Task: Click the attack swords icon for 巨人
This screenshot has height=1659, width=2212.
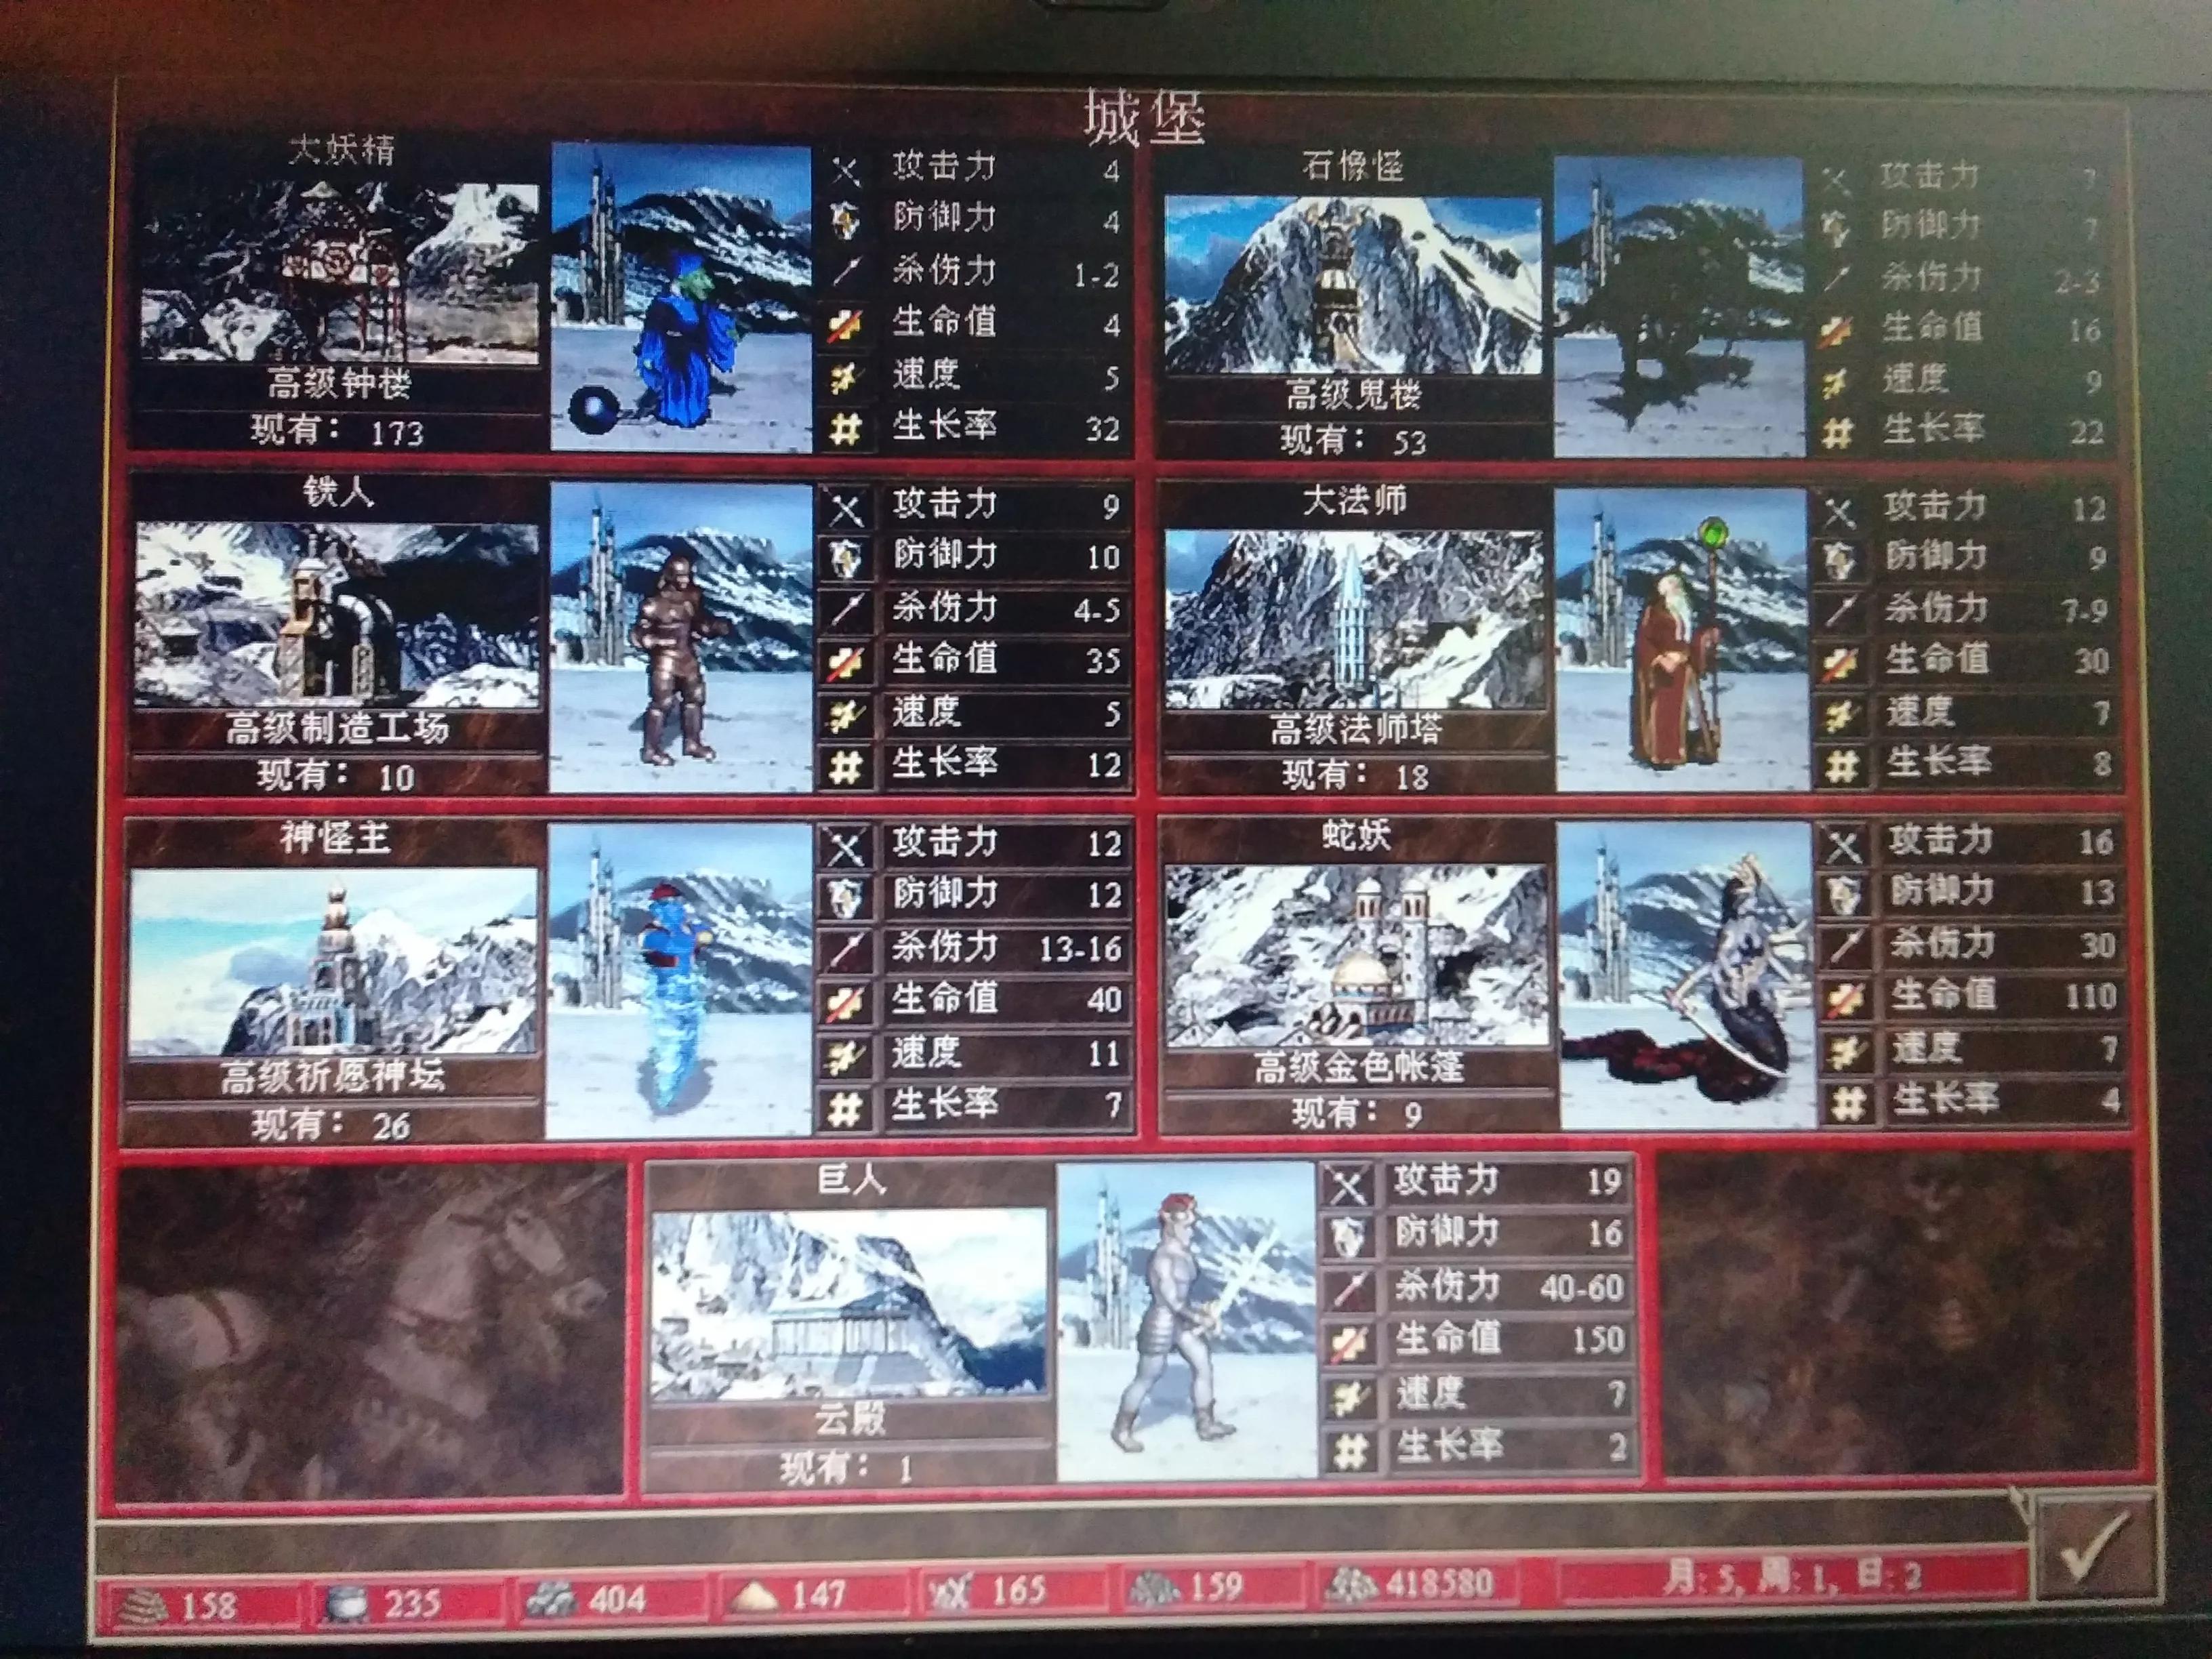Action: pos(1348,1186)
